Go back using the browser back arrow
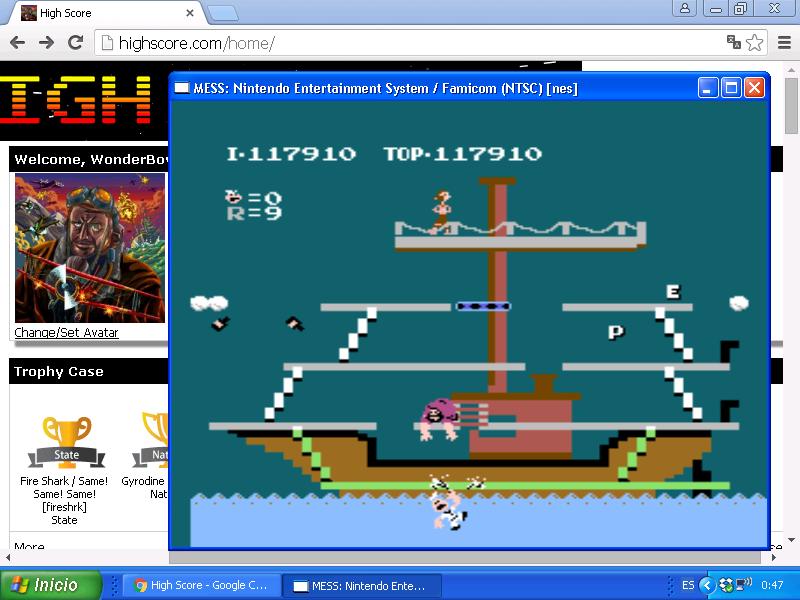Image resolution: width=800 pixels, height=600 pixels. 17,43
